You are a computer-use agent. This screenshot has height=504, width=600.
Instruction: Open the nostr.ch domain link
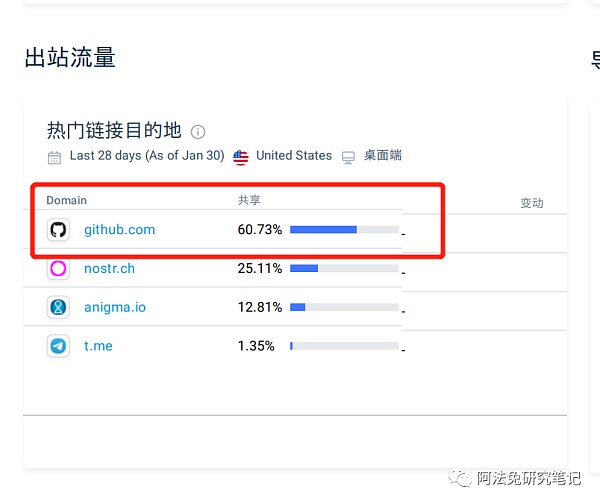(109, 269)
